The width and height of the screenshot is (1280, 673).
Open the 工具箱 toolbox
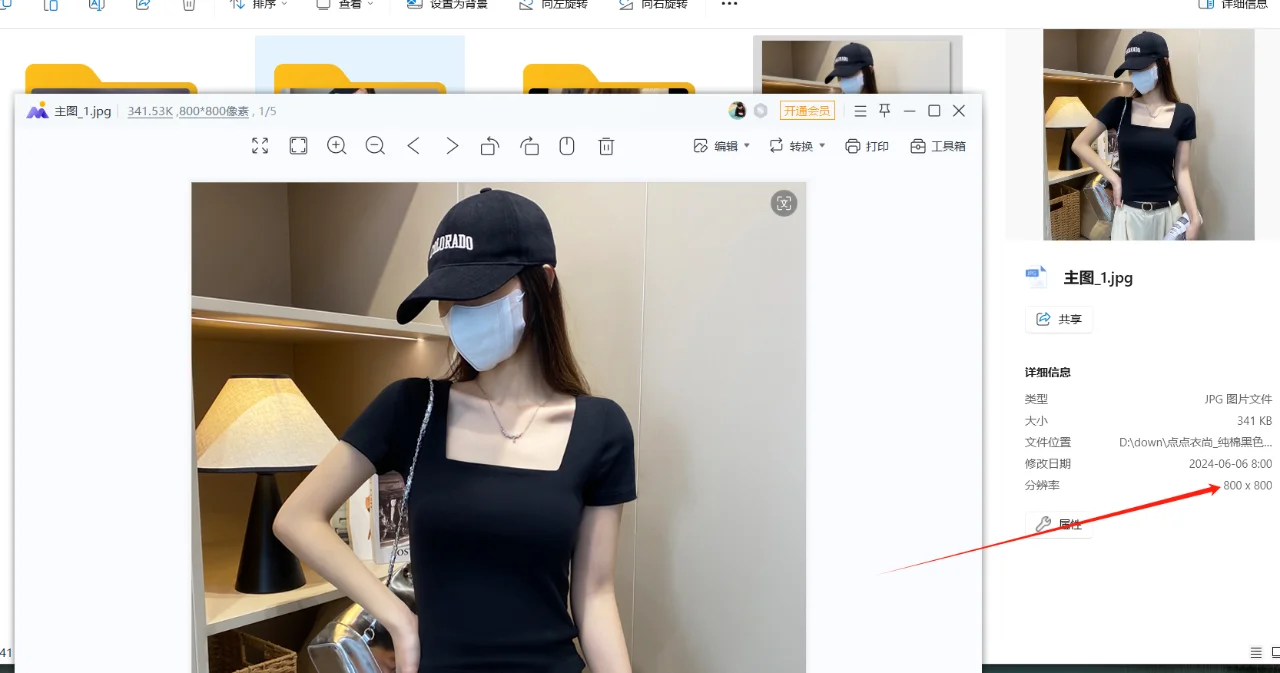[x=937, y=146]
